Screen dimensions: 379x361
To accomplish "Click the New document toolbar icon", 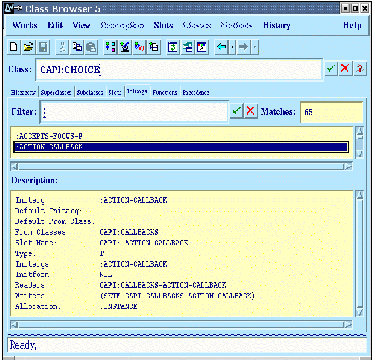I will pos(13,48).
